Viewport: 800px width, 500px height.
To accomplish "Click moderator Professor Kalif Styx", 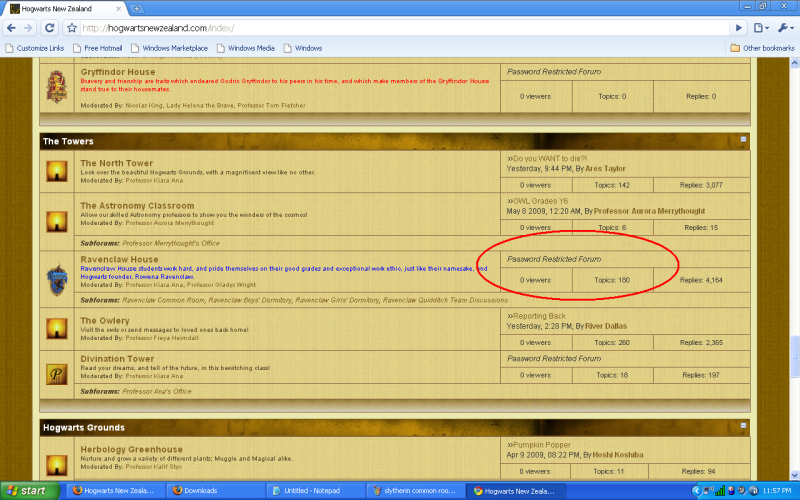I will click(154, 466).
